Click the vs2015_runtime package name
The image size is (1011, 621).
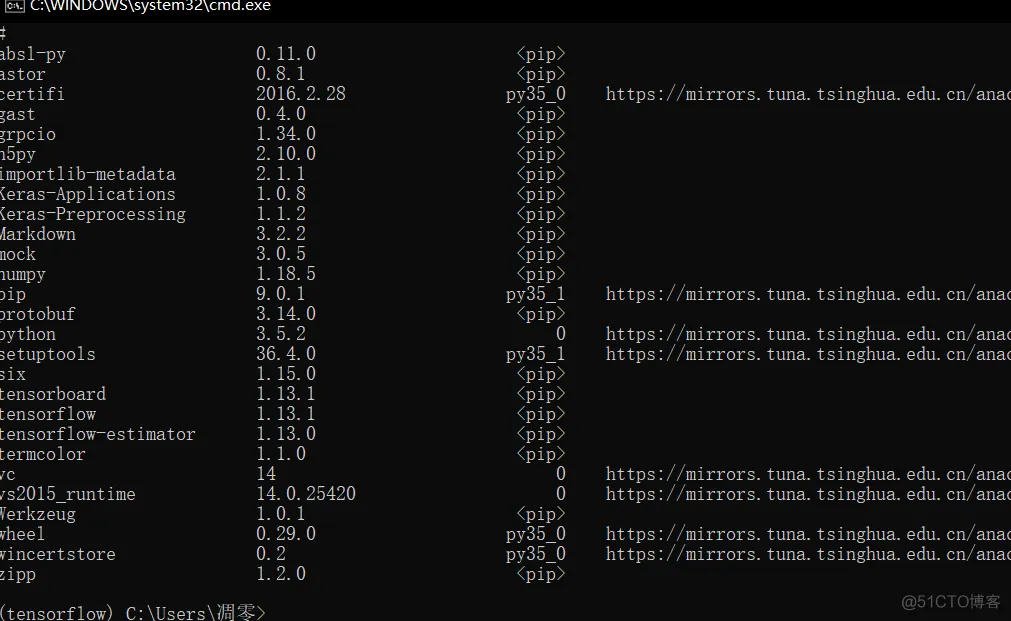click(x=68, y=494)
